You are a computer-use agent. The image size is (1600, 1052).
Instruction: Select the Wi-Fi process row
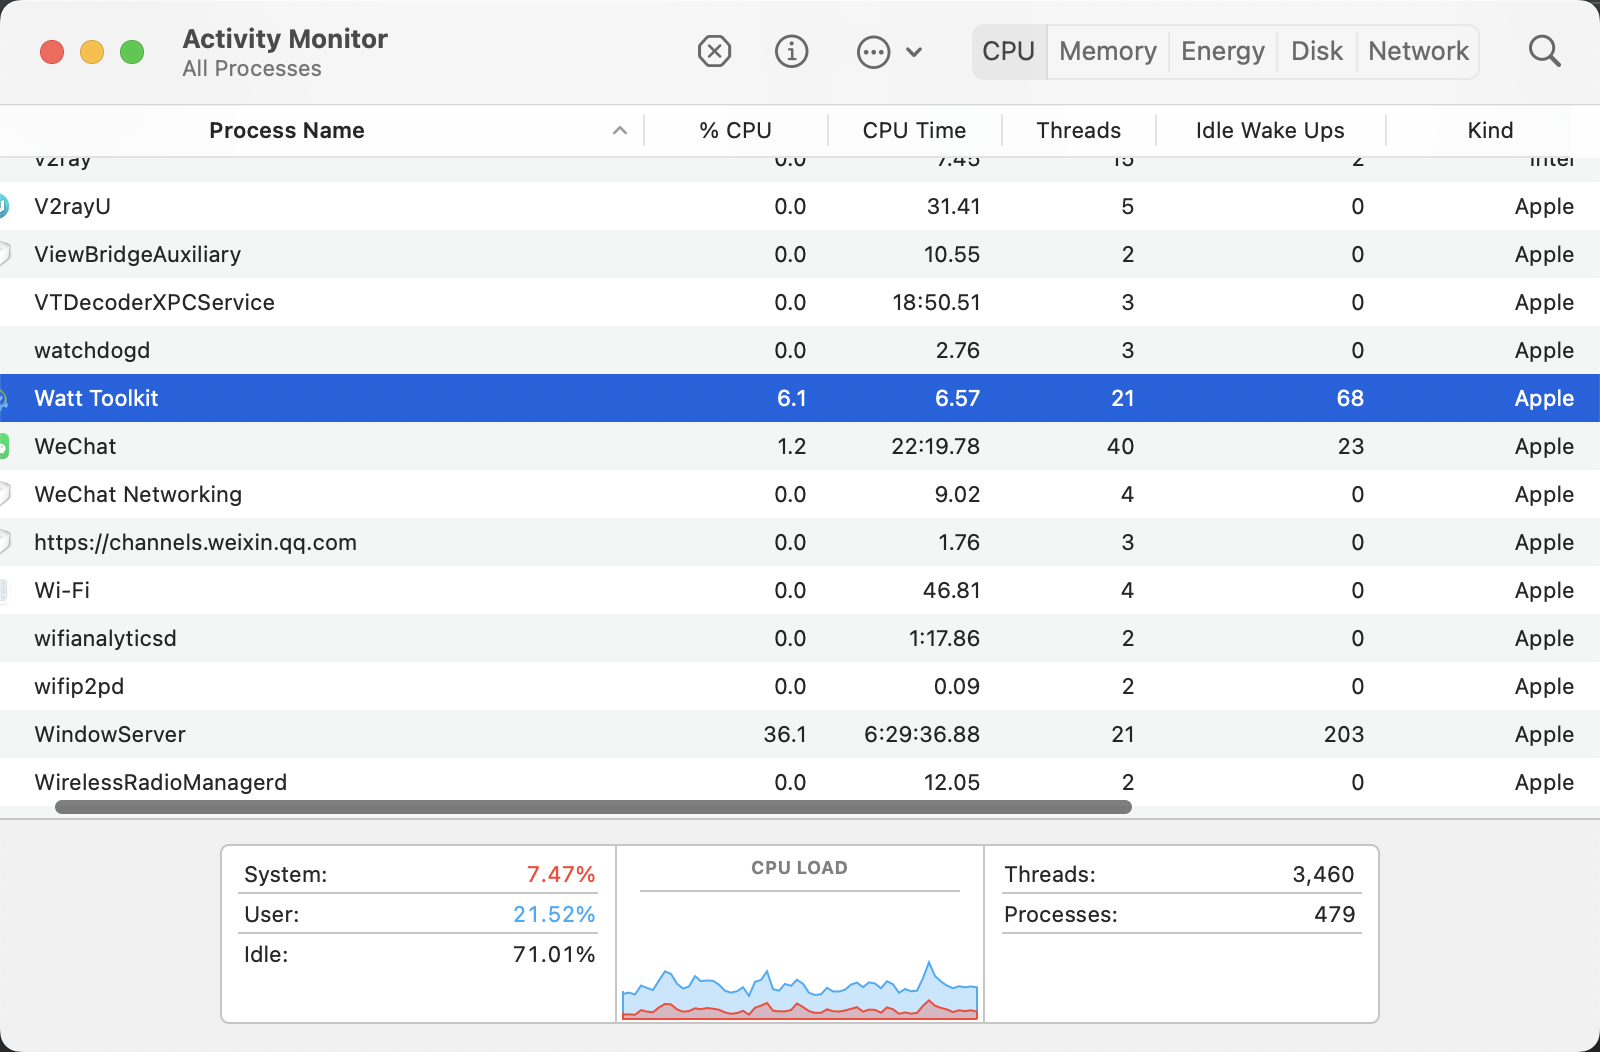[400, 590]
